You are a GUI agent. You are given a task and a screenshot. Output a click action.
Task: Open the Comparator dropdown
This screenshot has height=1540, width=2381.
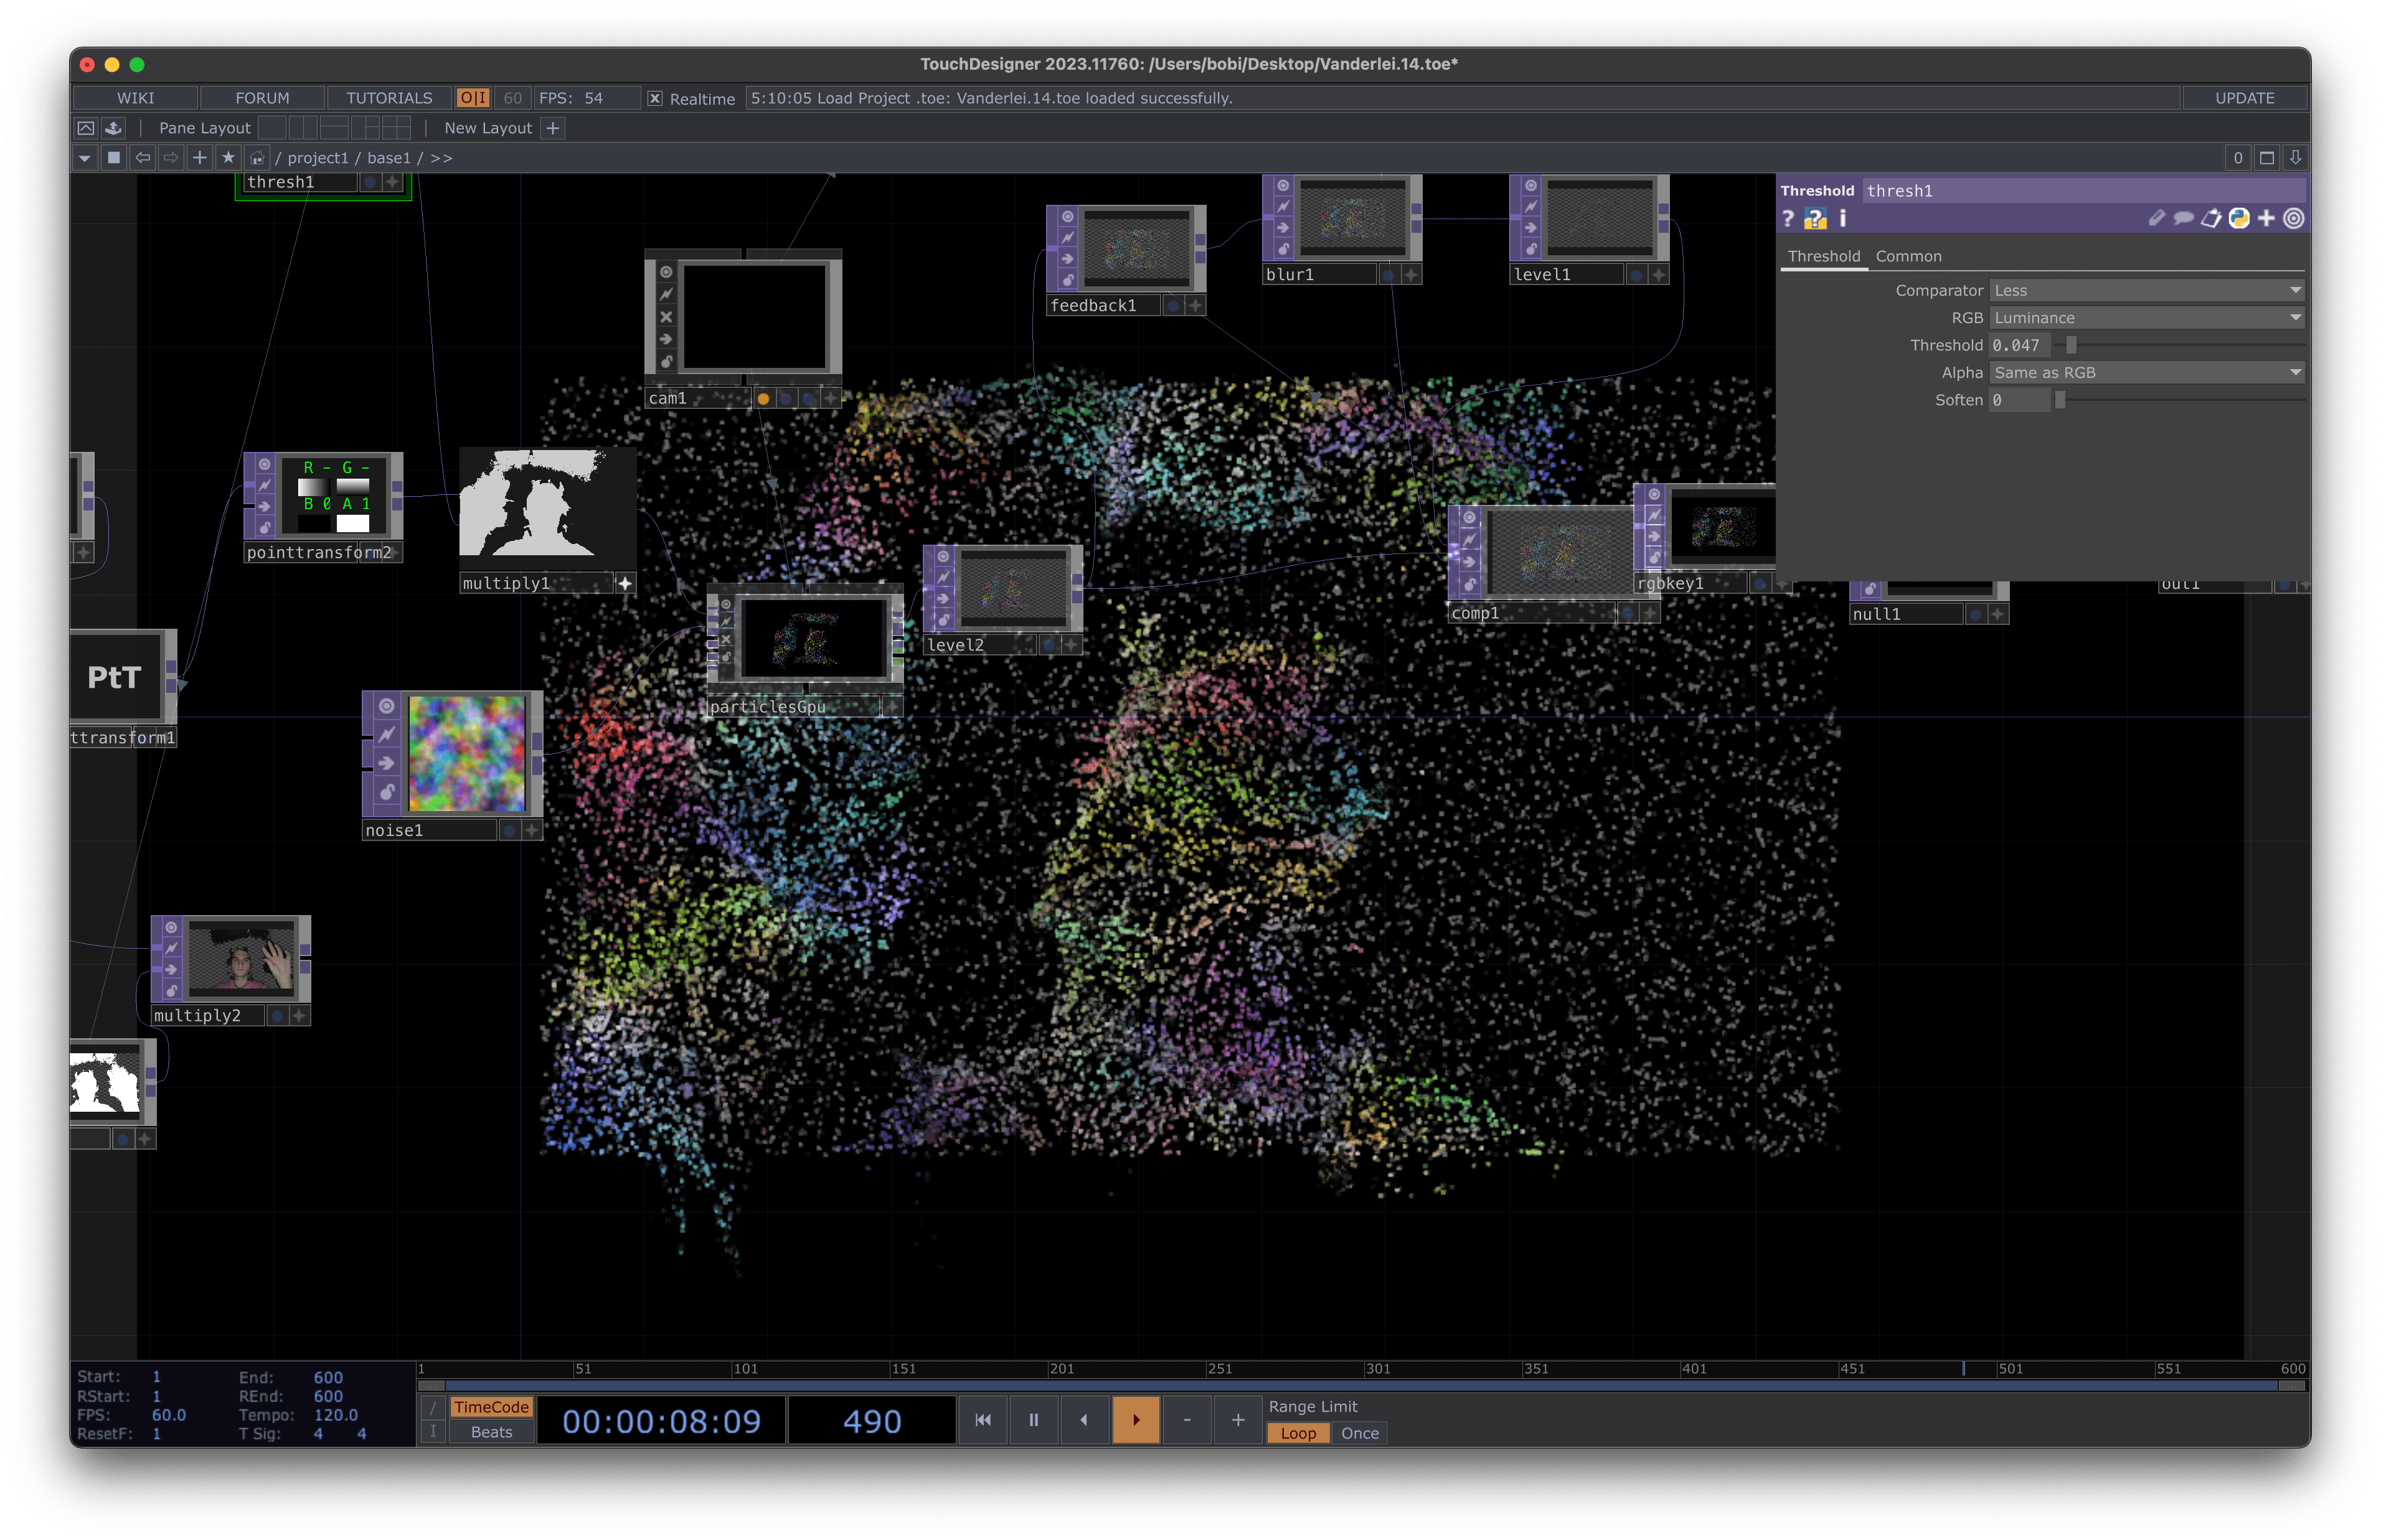[x=2147, y=290]
